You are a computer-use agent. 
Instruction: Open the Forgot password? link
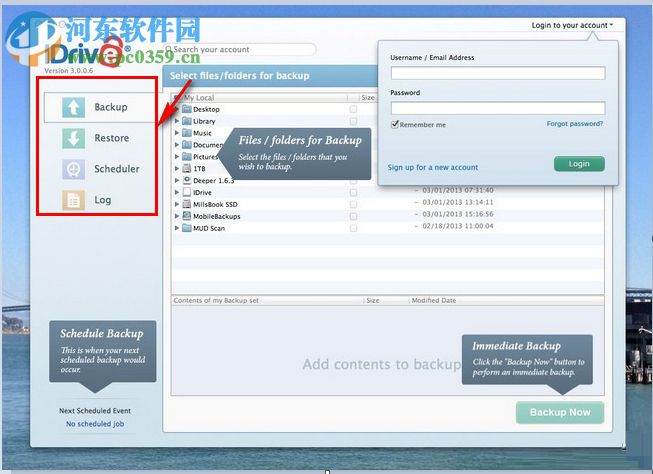tap(575, 124)
